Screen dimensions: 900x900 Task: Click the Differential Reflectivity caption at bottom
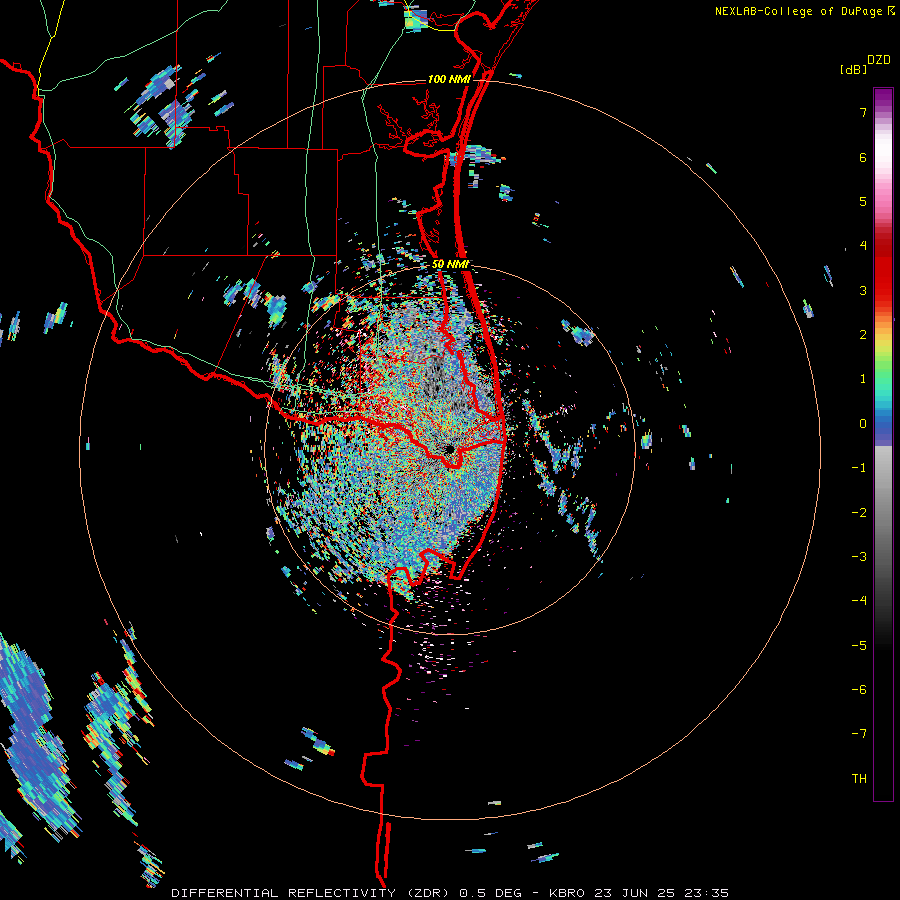point(450,893)
